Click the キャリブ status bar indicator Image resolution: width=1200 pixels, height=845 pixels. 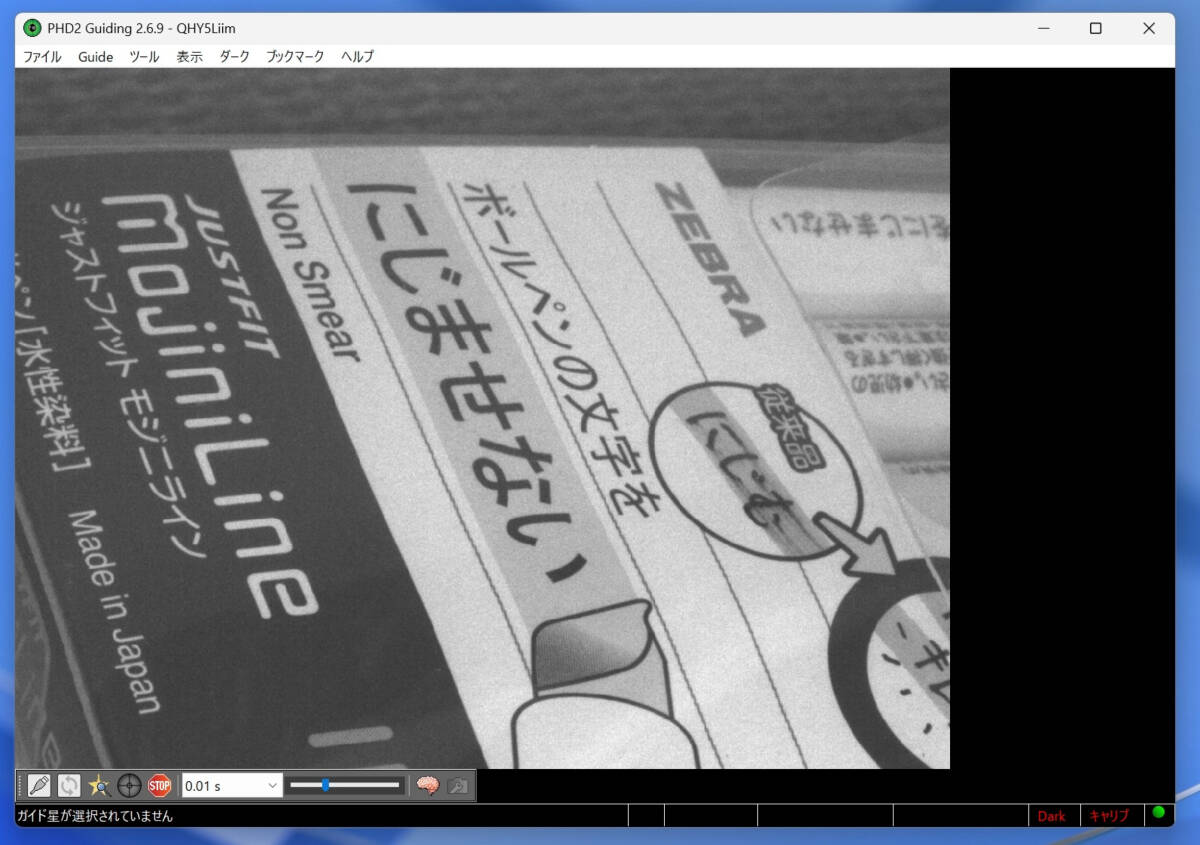pyautogui.click(x=1109, y=816)
